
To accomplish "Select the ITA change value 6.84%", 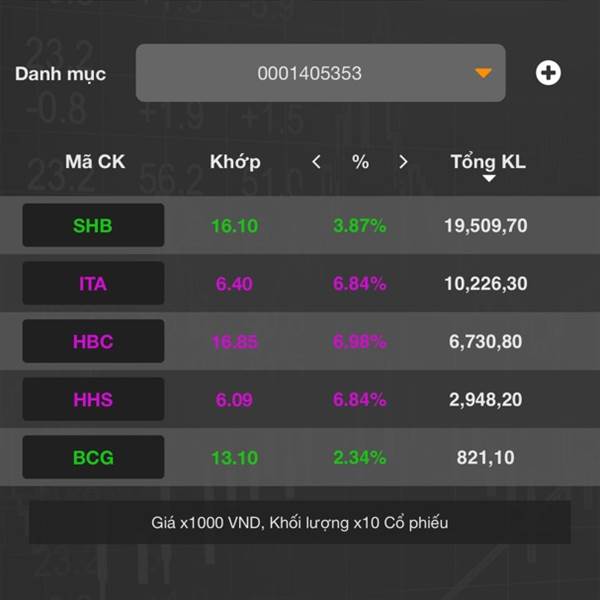I will point(360,284).
